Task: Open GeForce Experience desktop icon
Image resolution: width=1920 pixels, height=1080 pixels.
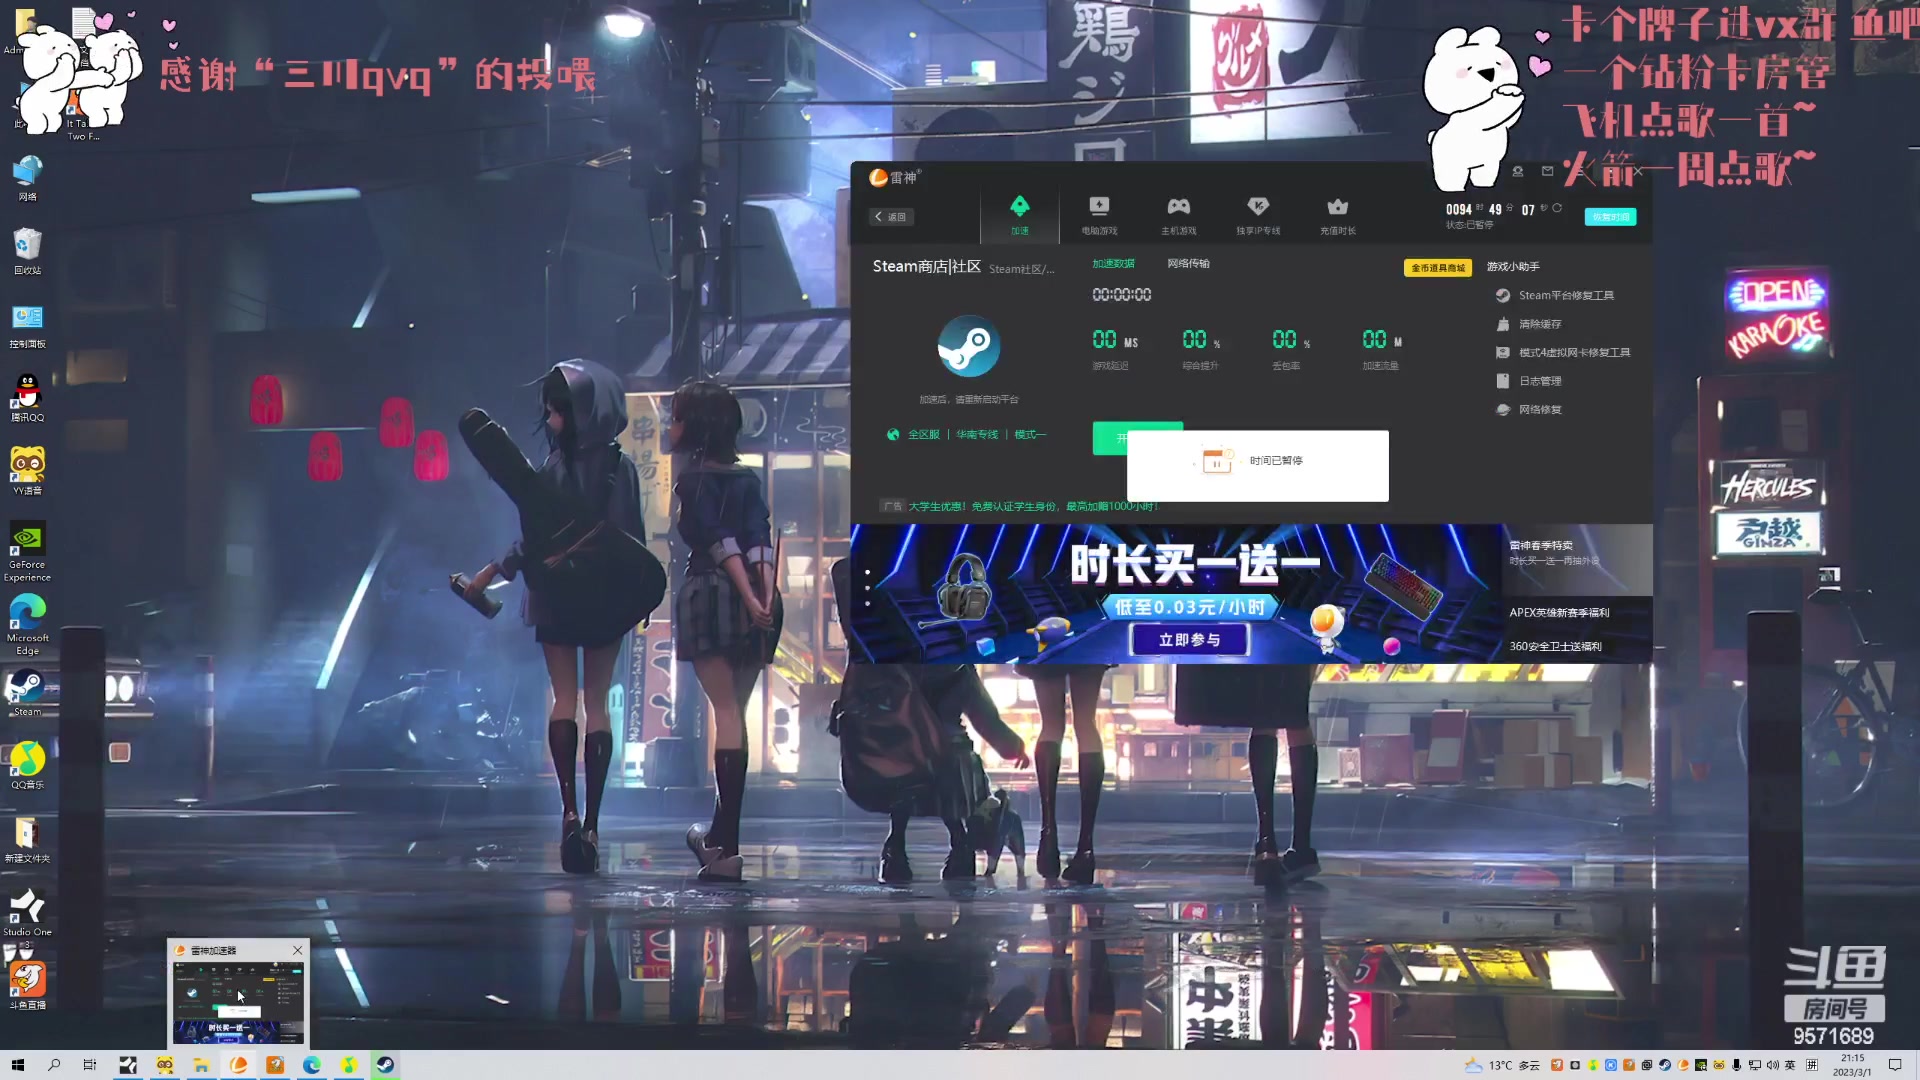Action: [x=27, y=552]
